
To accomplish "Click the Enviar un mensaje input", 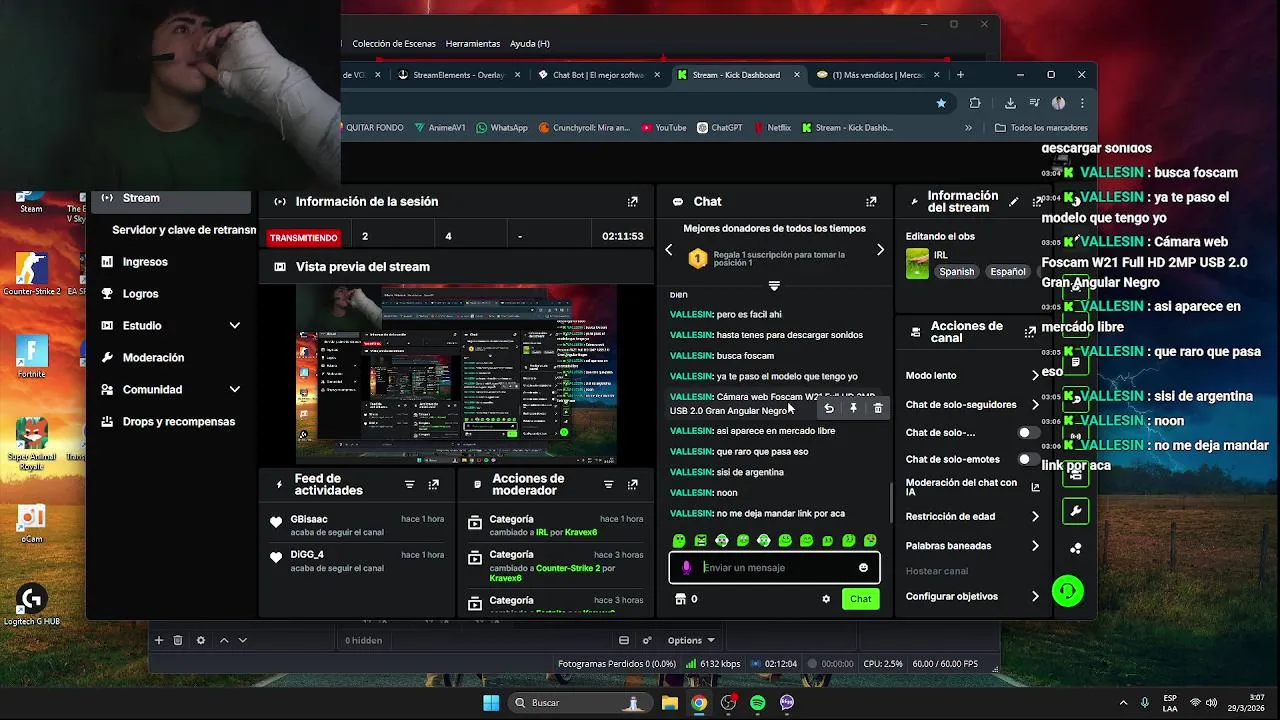I will 774,567.
